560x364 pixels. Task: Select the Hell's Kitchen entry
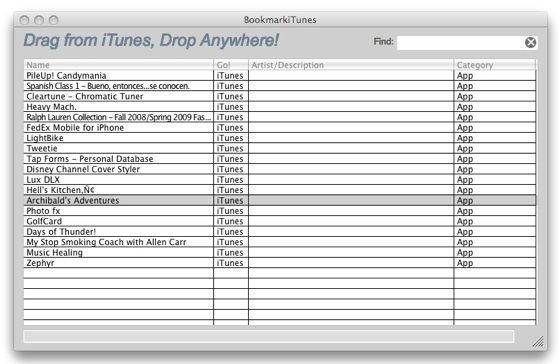tap(280, 190)
